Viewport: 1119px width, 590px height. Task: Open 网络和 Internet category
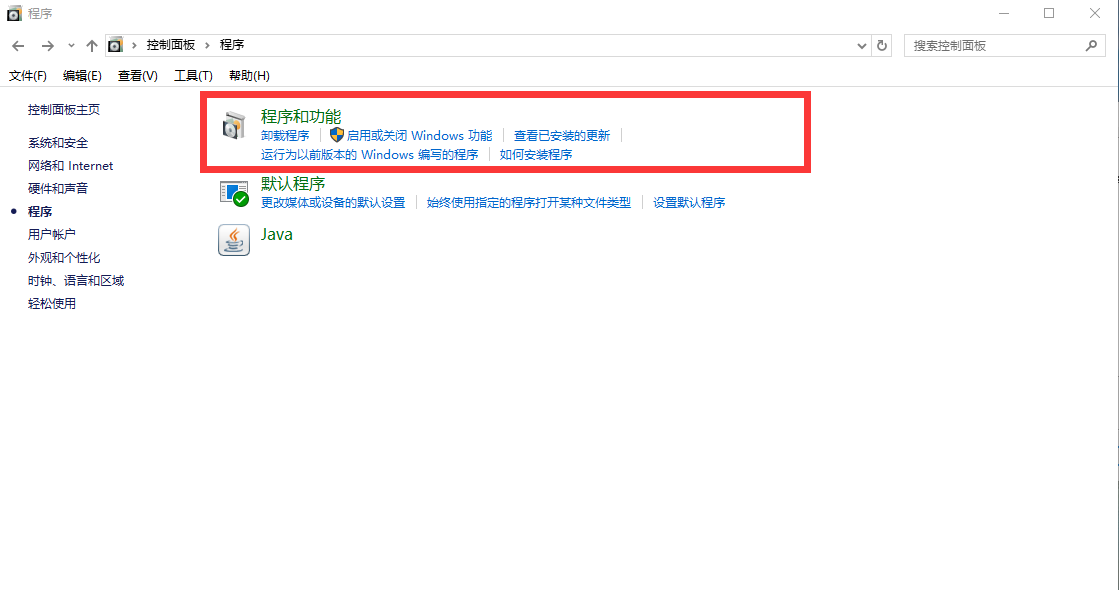tap(71, 166)
